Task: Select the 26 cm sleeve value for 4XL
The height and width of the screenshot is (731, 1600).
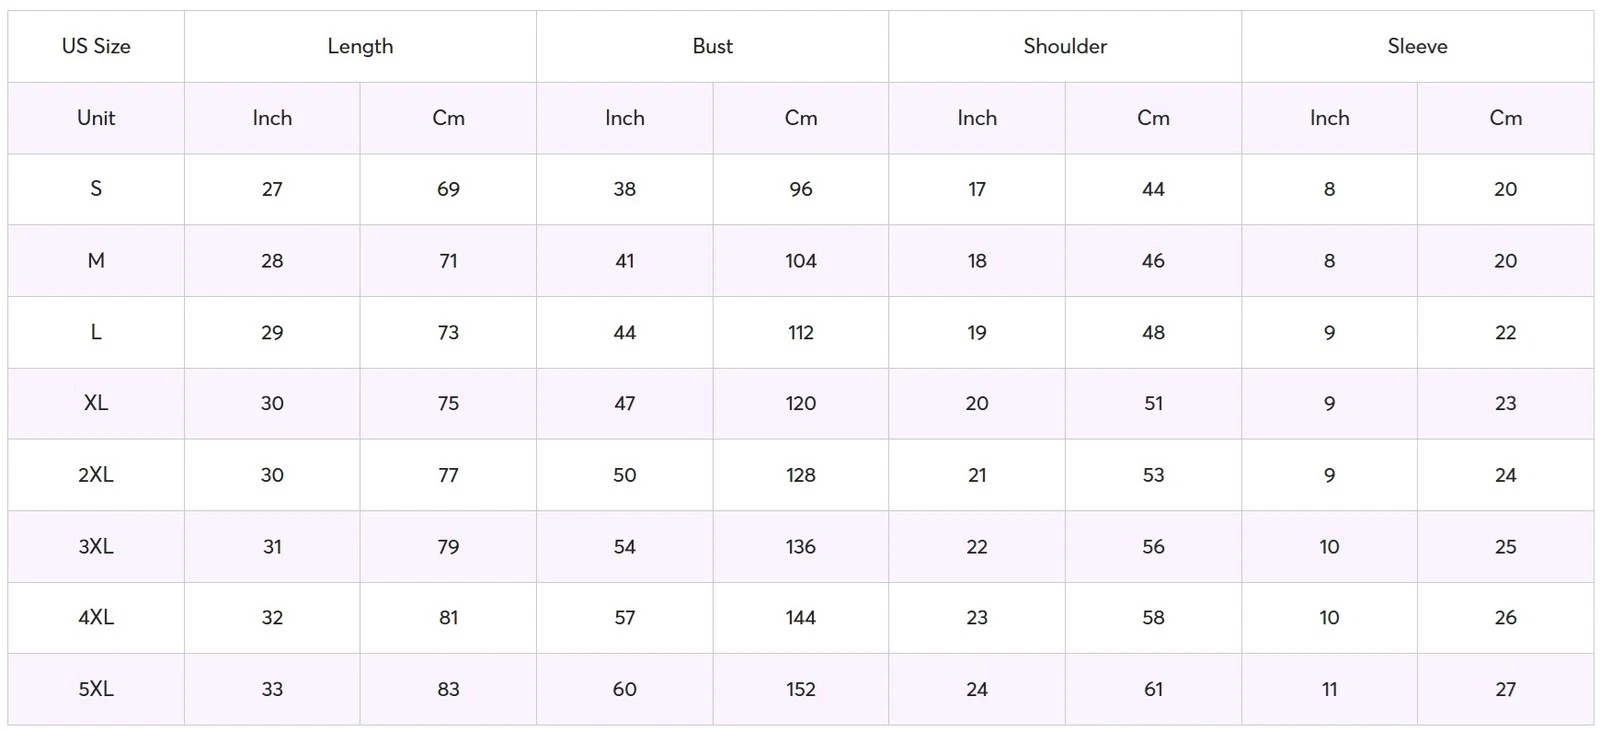Action: click(1505, 618)
